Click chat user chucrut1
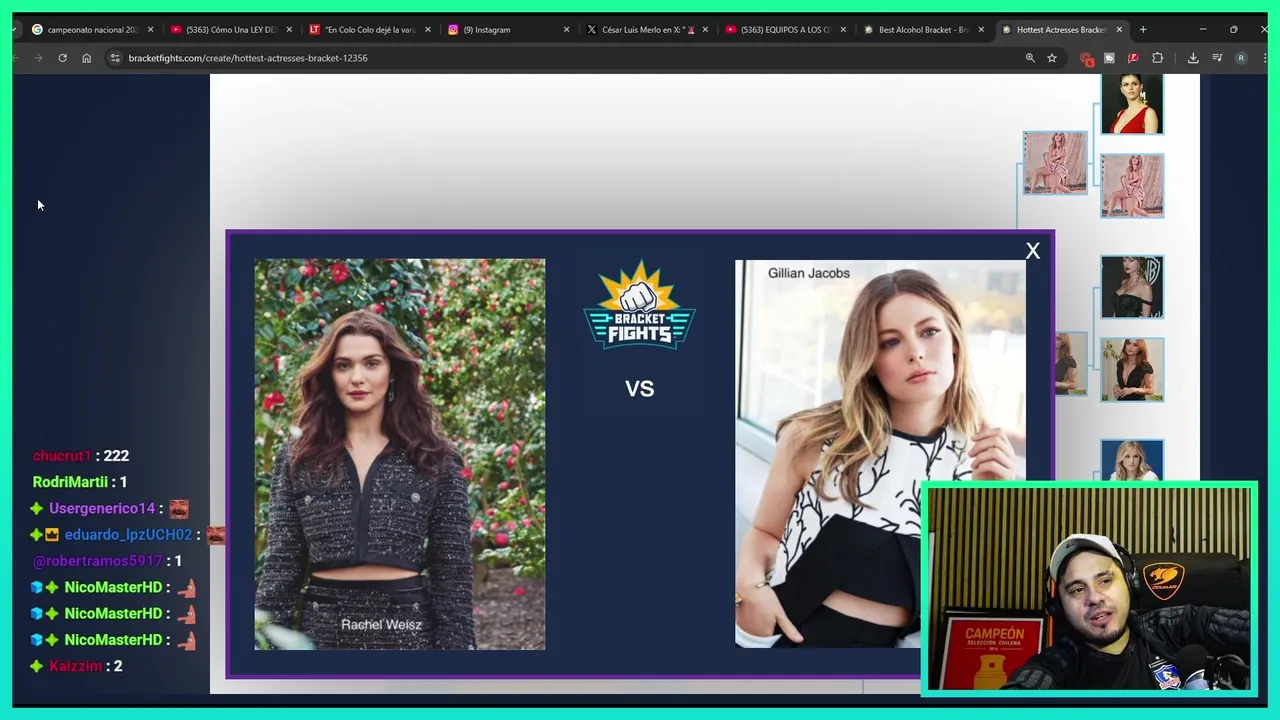Image resolution: width=1280 pixels, height=720 pixels. click(x=62, y=456)
